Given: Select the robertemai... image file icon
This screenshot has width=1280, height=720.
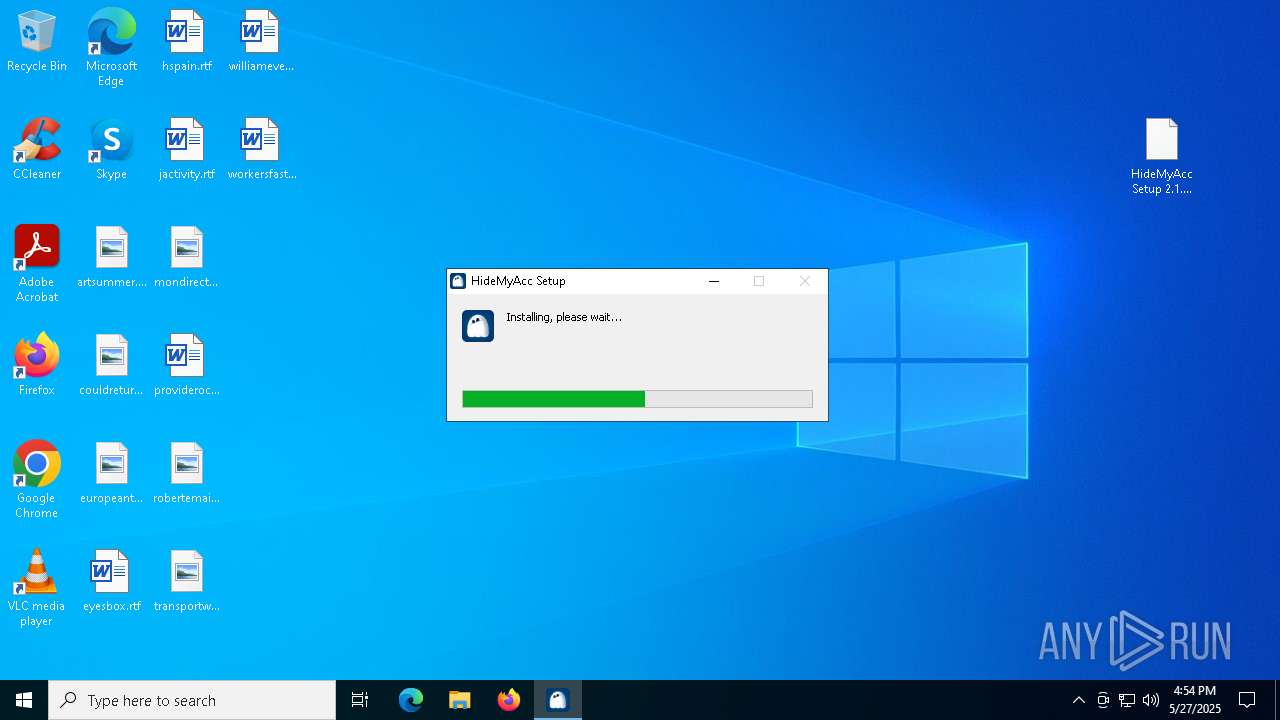Looking at the screenshot, I should click(x=186, y=473).
